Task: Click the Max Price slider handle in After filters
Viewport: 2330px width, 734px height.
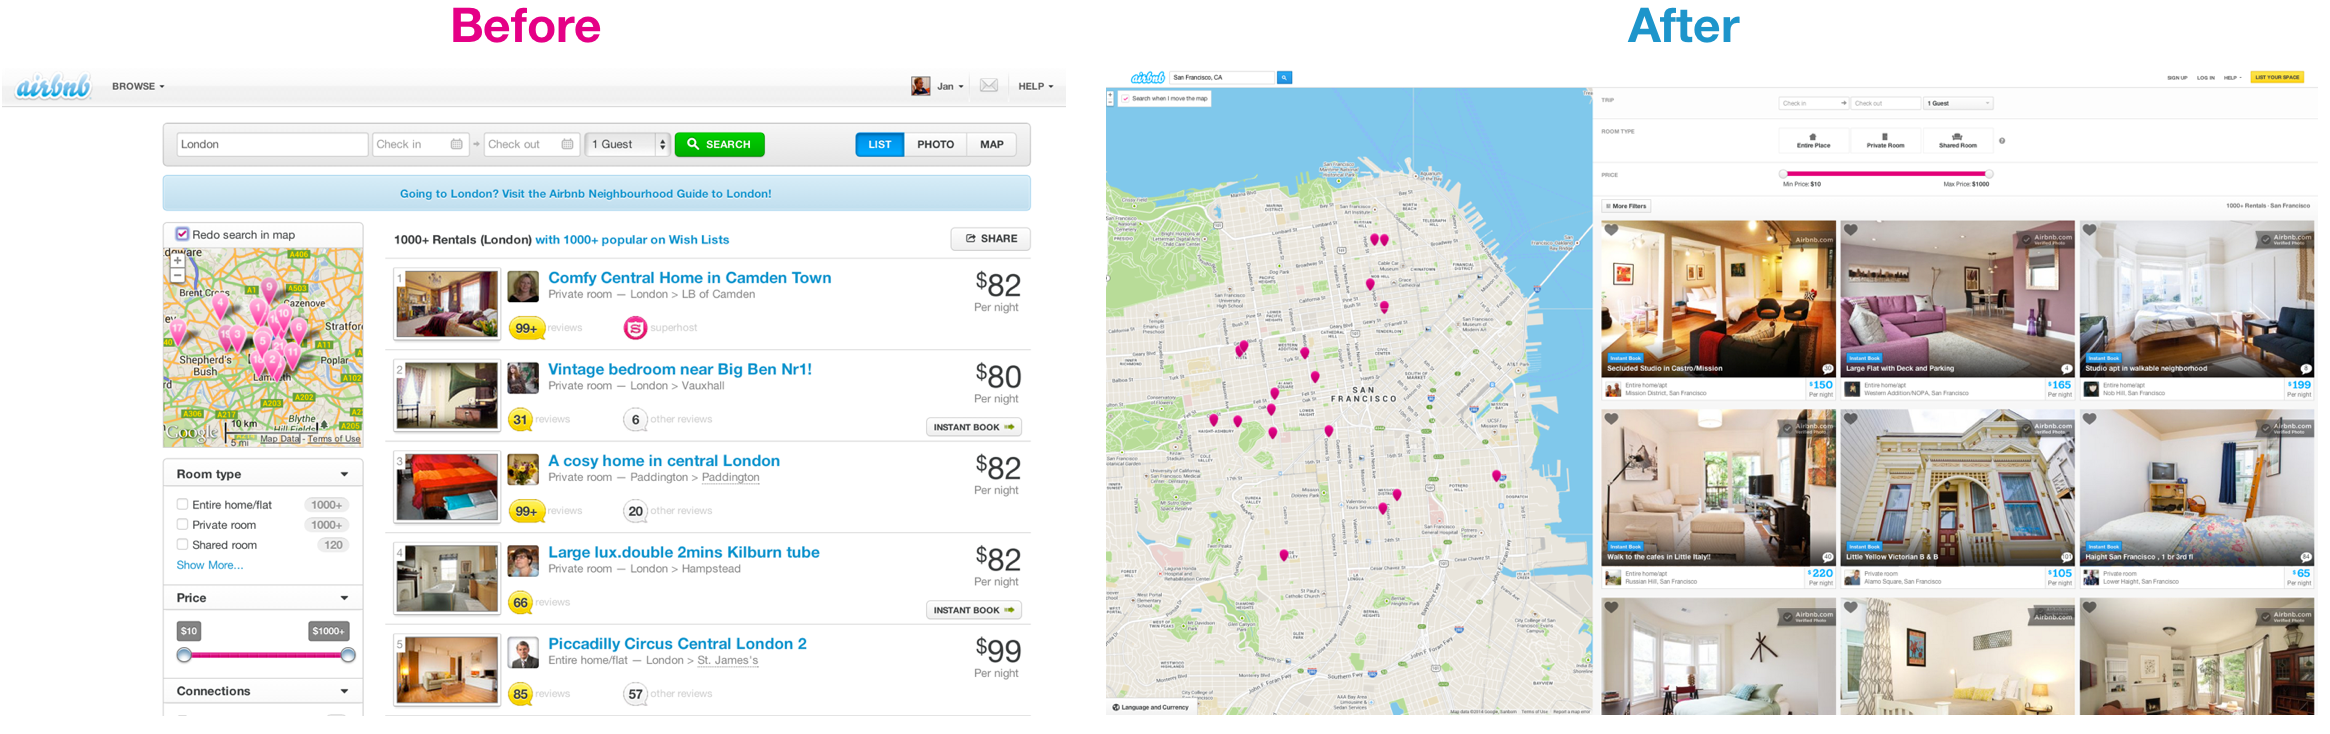Action: (1989, 174)
